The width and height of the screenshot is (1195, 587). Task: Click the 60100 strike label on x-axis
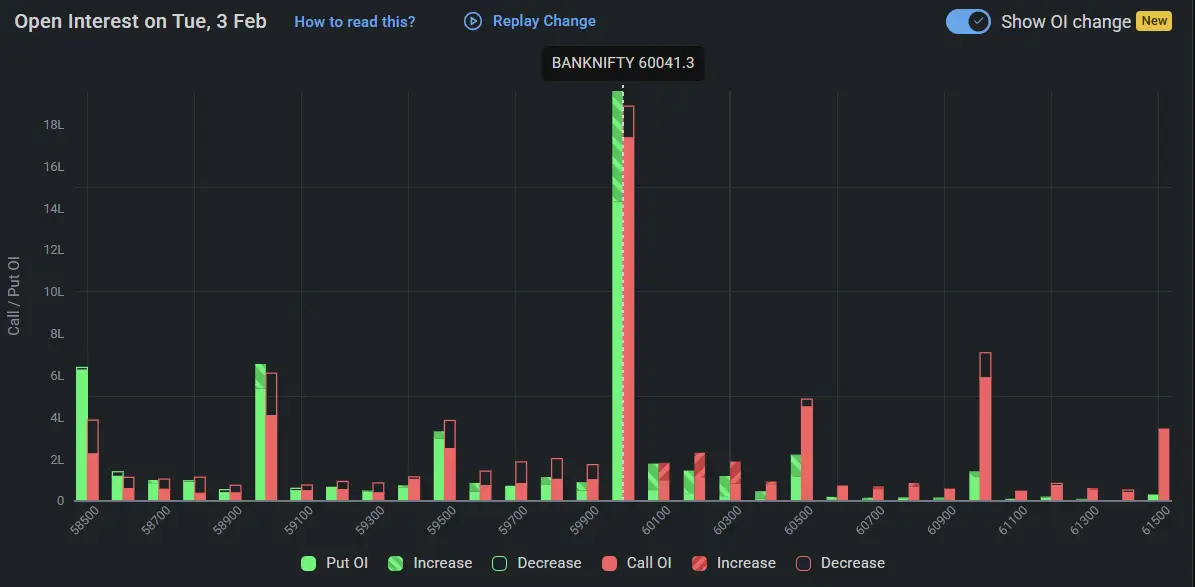coord(655,521)
